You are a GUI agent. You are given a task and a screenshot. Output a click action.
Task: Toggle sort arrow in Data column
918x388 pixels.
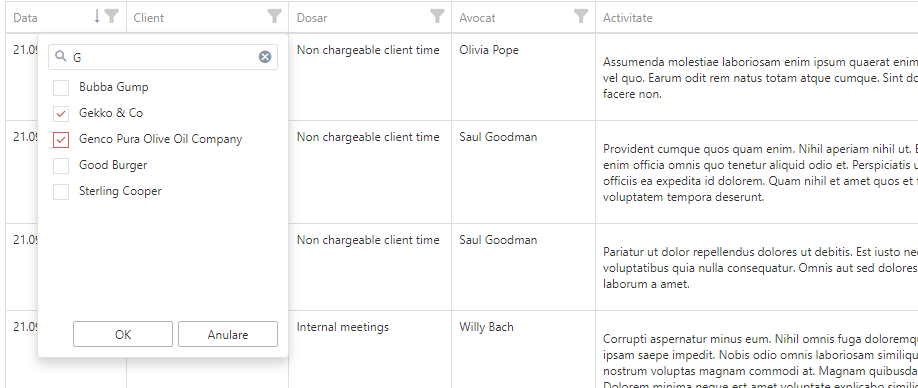pos(97,16)
